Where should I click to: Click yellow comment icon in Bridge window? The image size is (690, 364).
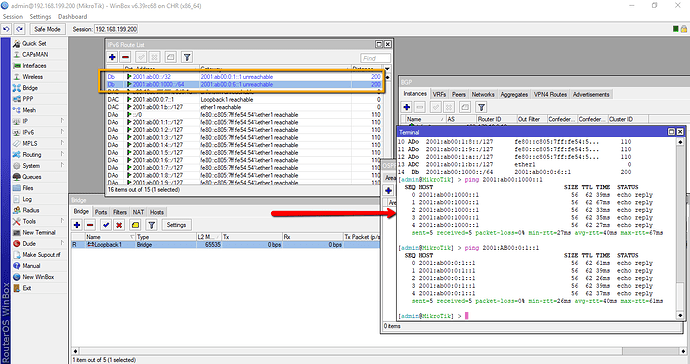135,225
